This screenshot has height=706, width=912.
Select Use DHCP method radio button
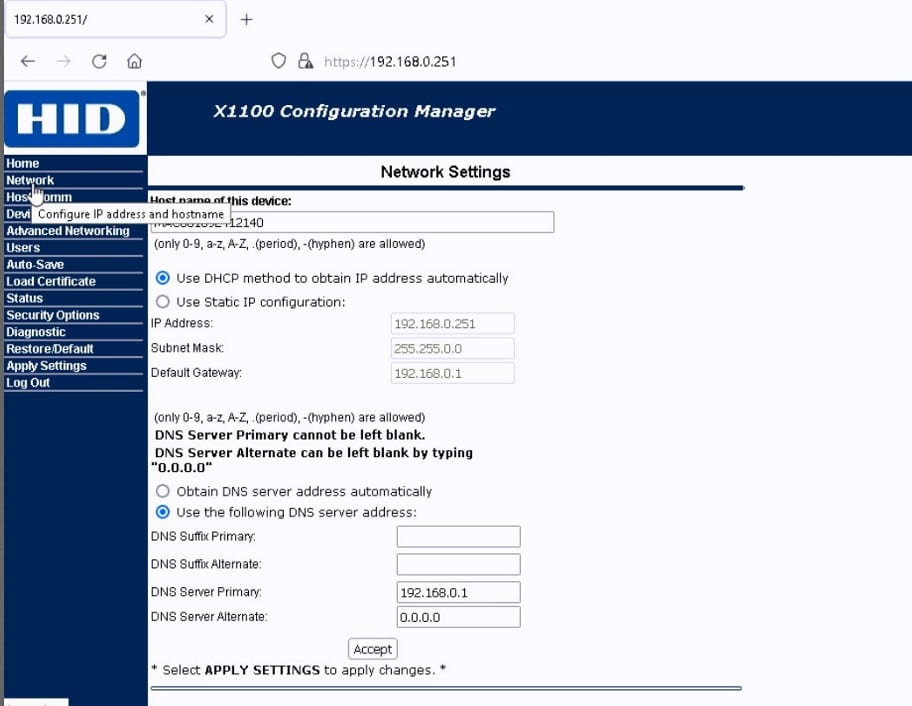tap(163, 278)
